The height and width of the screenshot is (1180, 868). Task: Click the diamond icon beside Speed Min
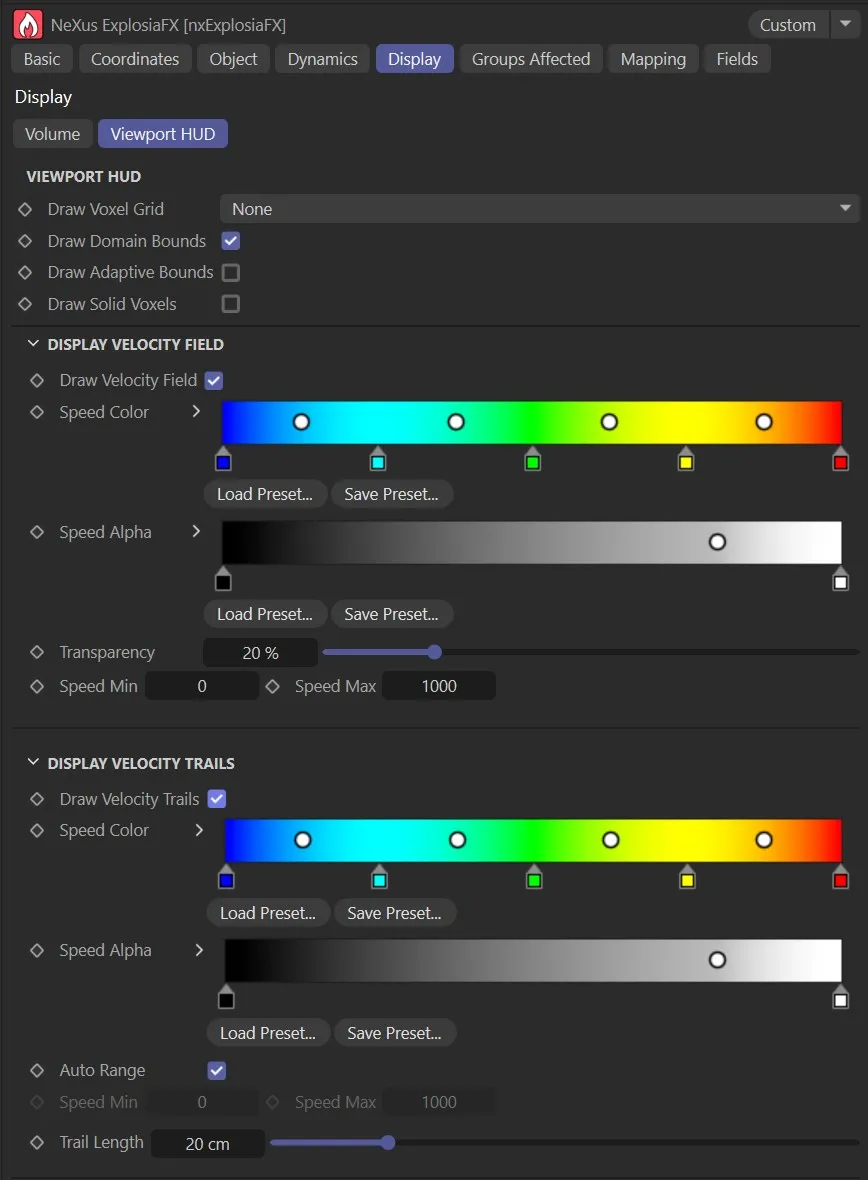coord(36,686)
